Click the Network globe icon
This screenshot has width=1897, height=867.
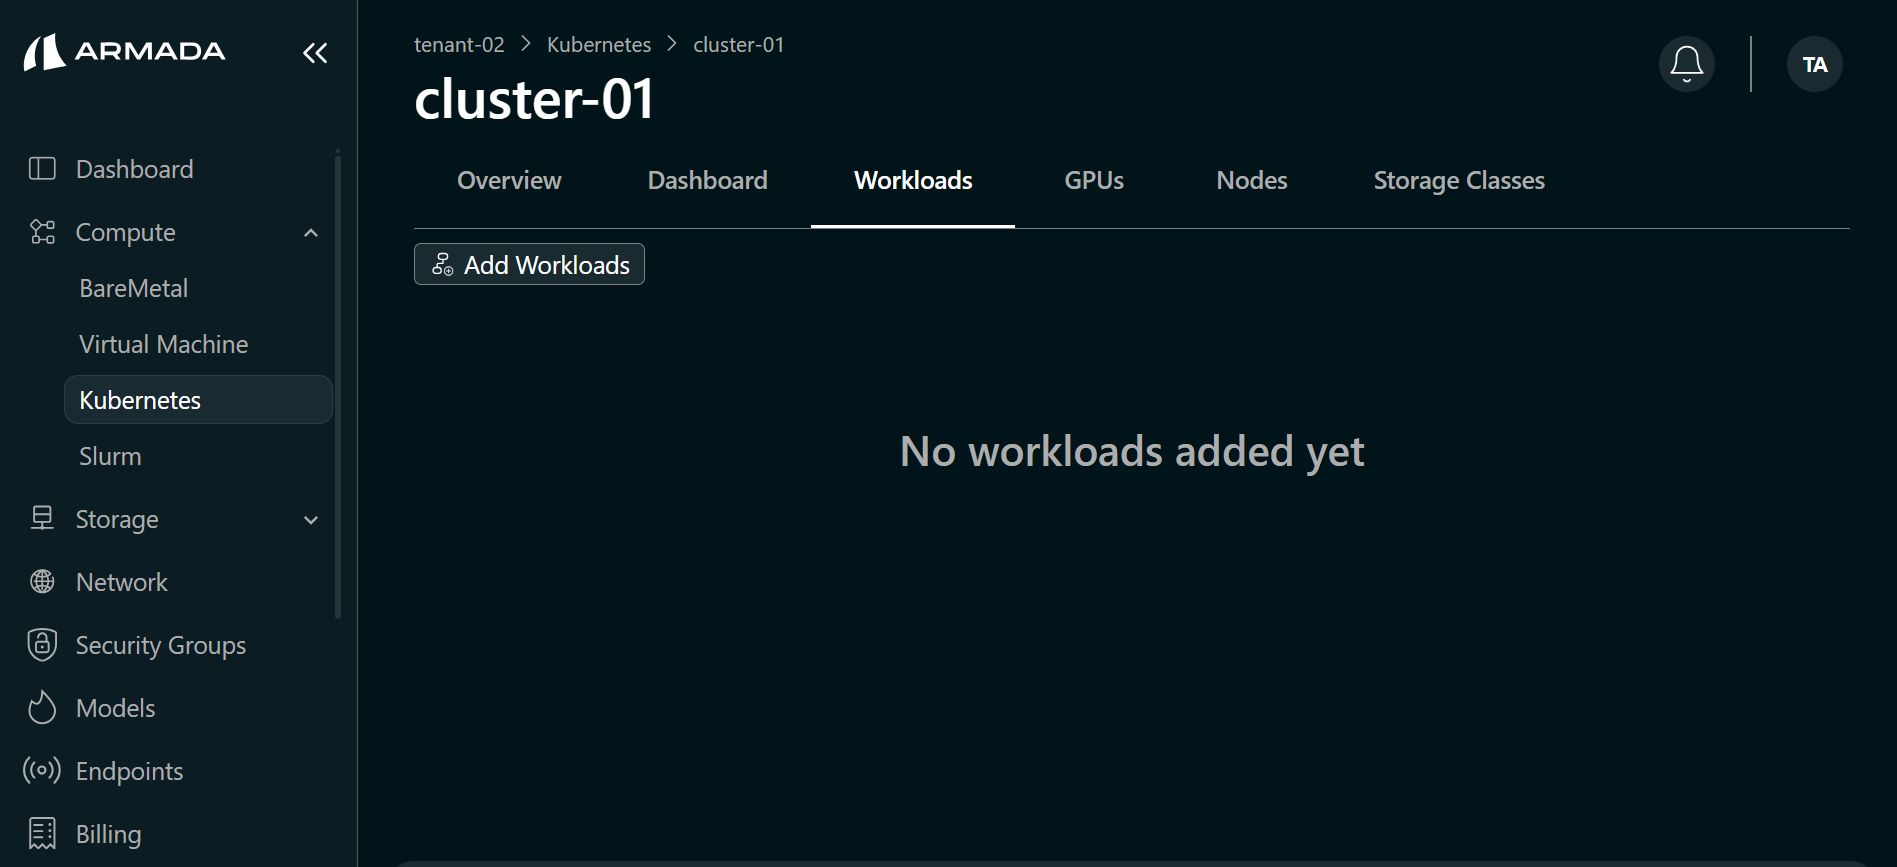coord(42,581)
